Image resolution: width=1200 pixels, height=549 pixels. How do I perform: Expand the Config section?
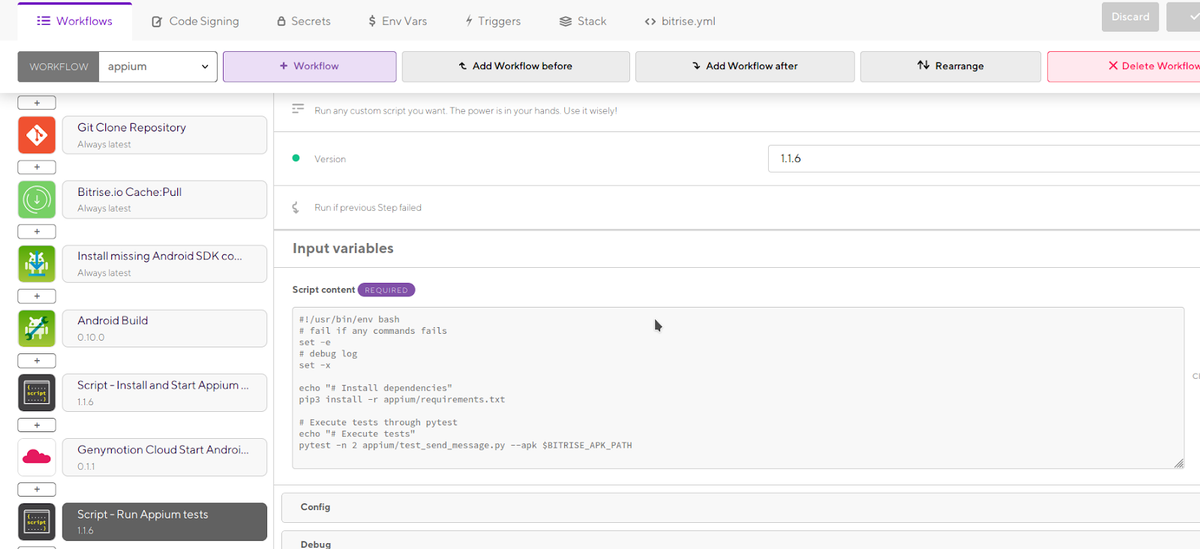tap(741, 507)
